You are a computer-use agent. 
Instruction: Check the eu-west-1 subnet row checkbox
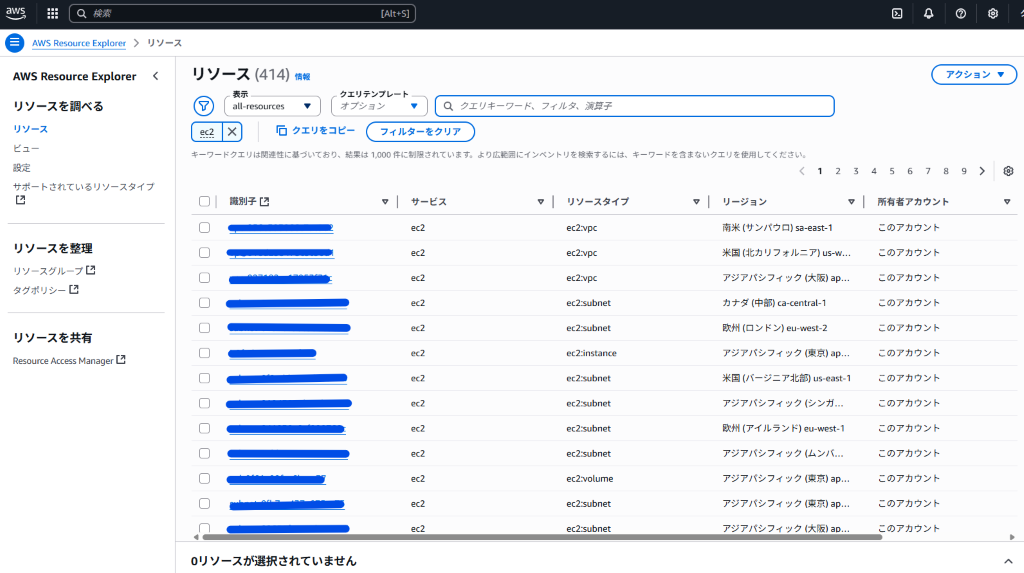point(204,428)
